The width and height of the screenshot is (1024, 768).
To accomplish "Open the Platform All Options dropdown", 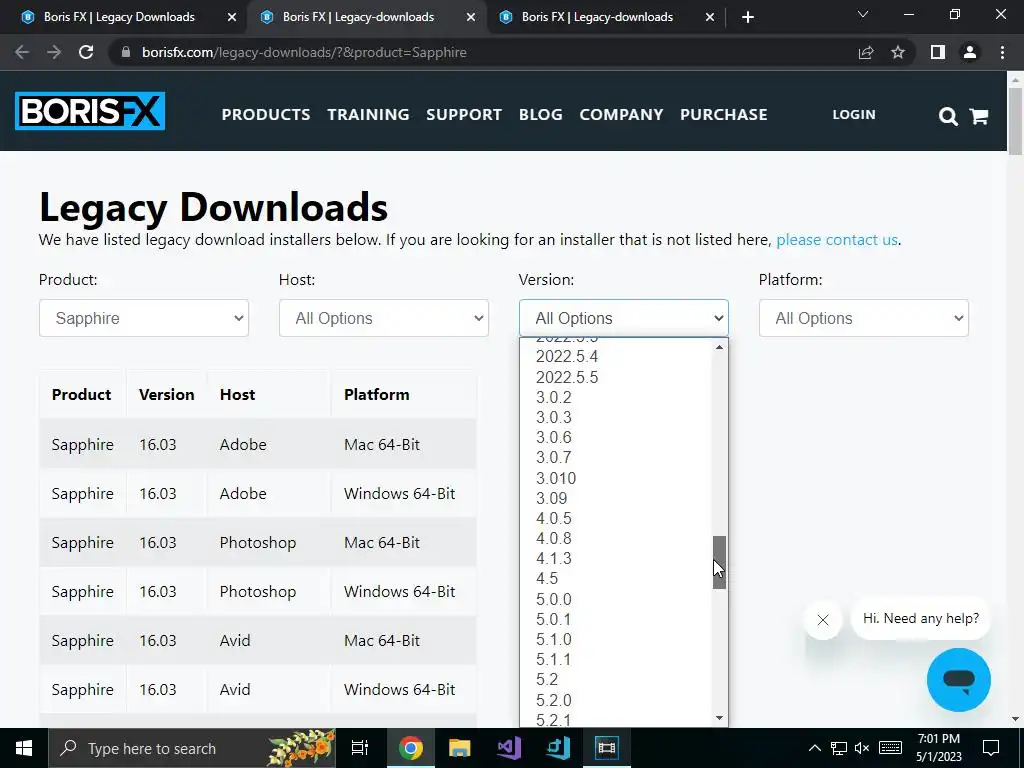I will (863, 318).
